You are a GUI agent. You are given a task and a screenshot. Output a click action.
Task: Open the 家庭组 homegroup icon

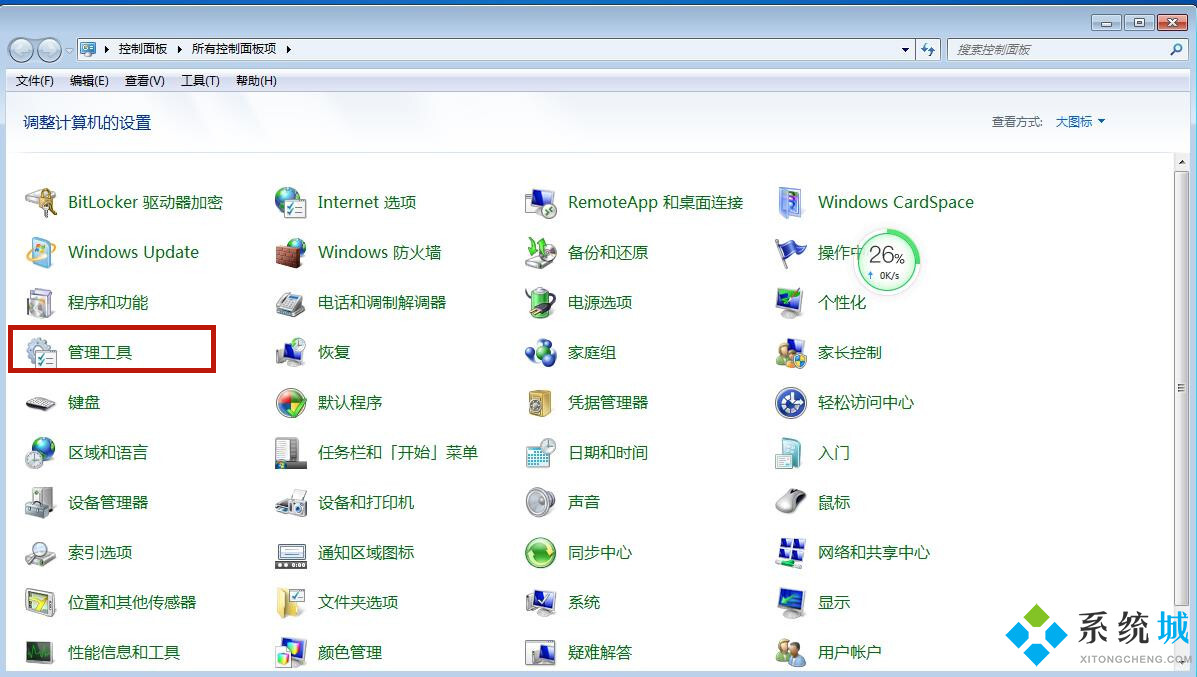(x=540, y=353)
